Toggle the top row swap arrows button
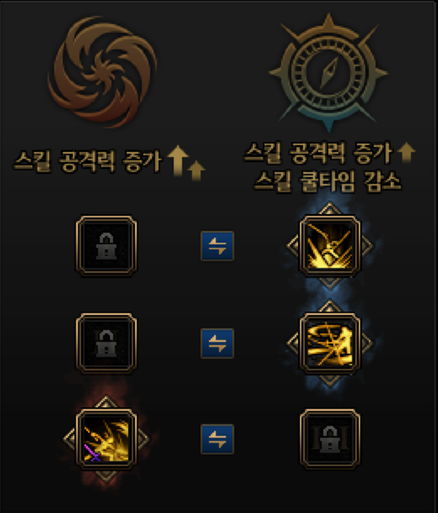Viewport: 438px width, 513px height. (217, 246)
